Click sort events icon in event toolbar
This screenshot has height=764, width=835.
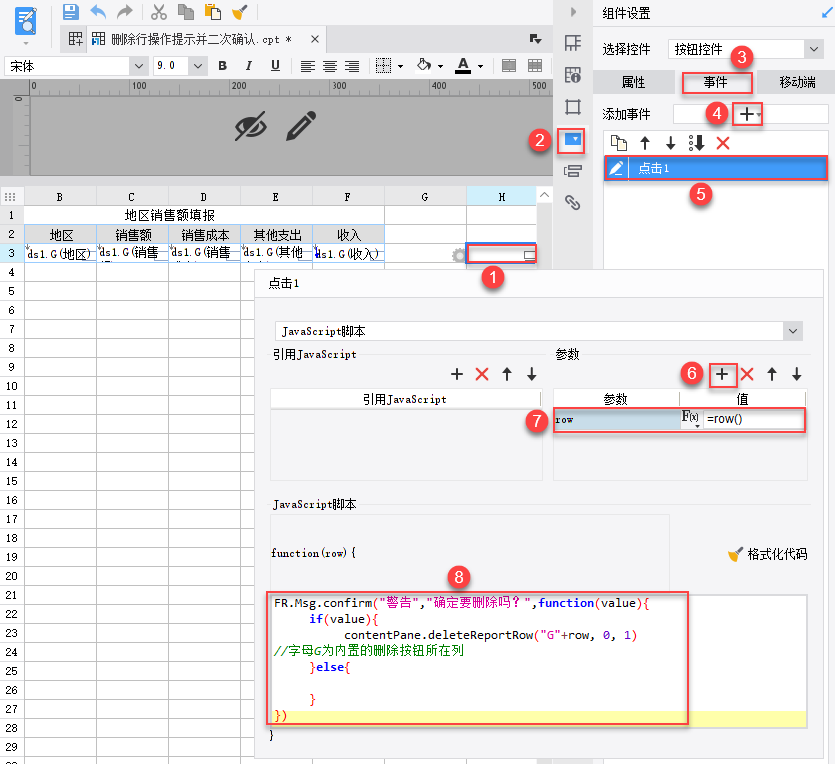tap(696, 143)
